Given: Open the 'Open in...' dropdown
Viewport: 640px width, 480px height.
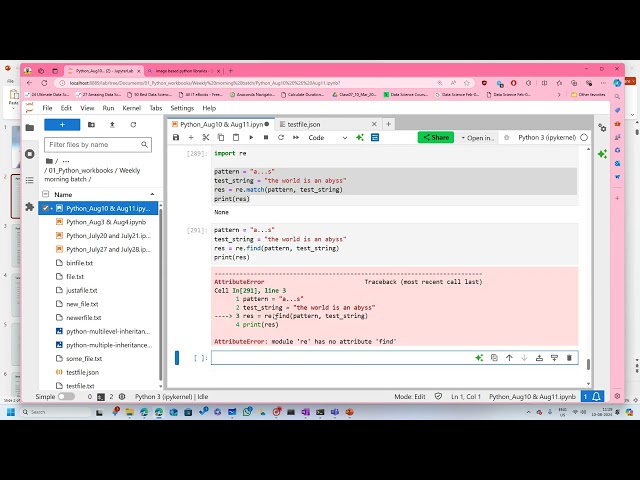Looking at the screenshot, I should (x=478, y=138).
